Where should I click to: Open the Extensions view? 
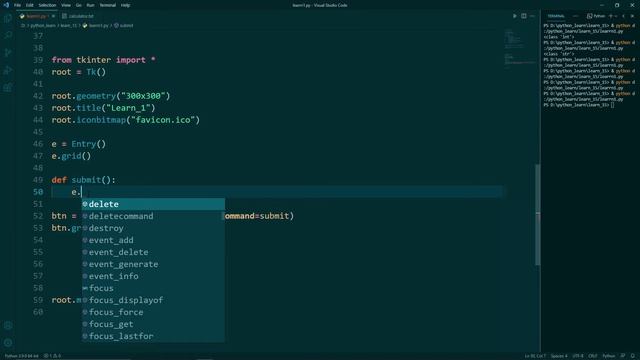(8, 88)
